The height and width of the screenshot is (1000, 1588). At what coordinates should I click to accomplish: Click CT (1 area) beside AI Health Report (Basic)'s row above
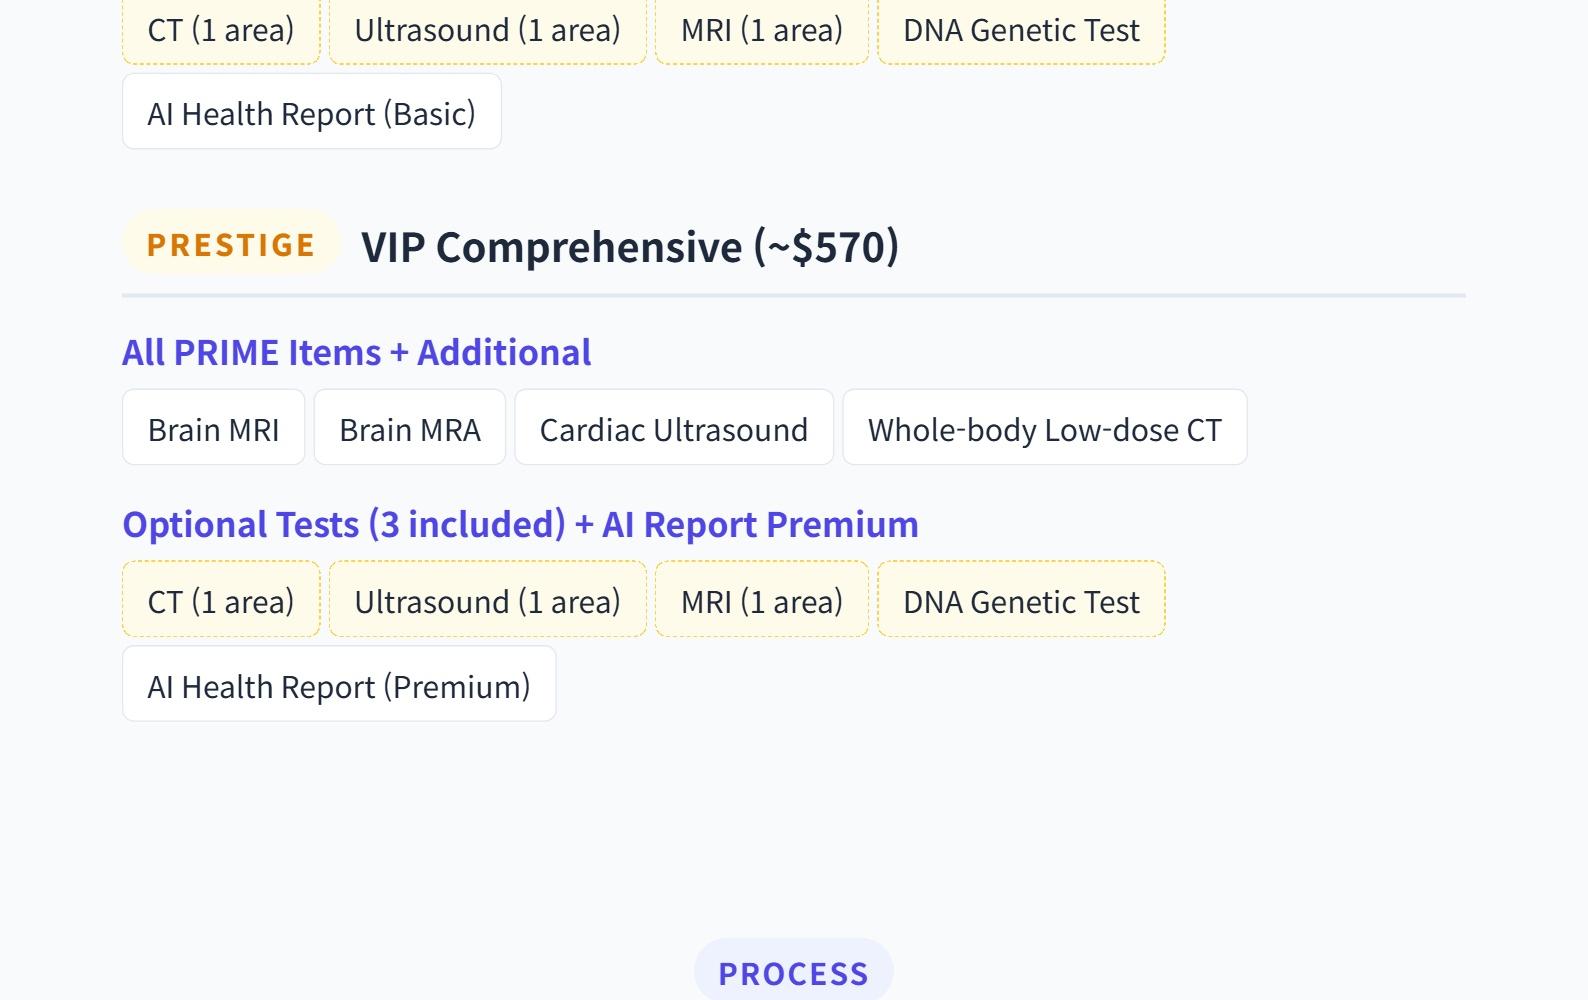[221, 30]
